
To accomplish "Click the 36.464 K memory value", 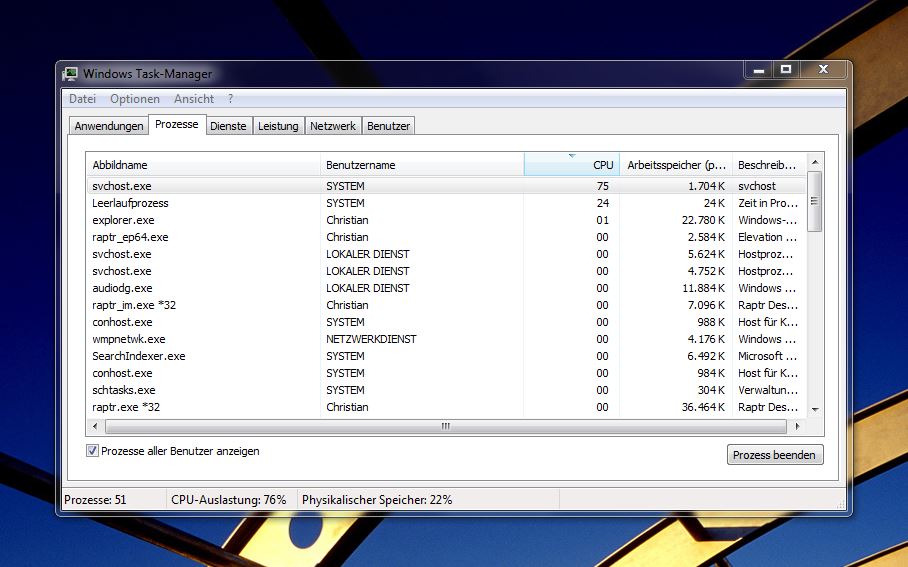I will [x=703, y=407].
